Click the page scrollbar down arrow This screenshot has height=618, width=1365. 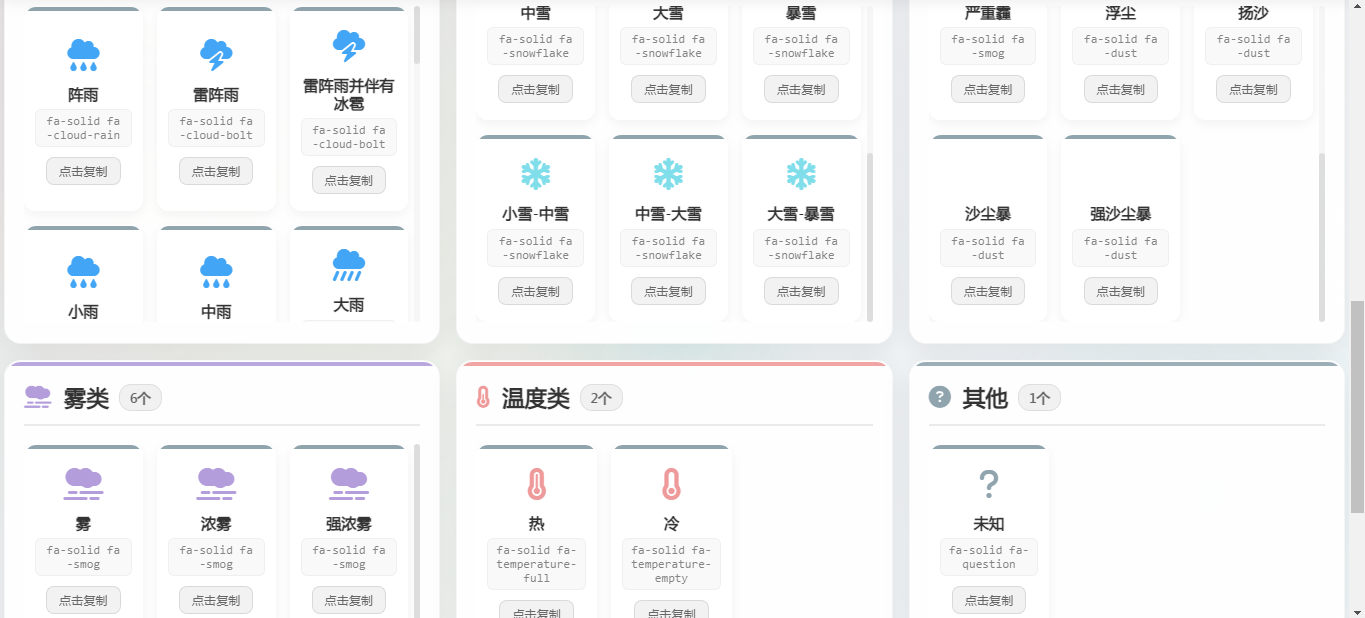coord(1357,610)
